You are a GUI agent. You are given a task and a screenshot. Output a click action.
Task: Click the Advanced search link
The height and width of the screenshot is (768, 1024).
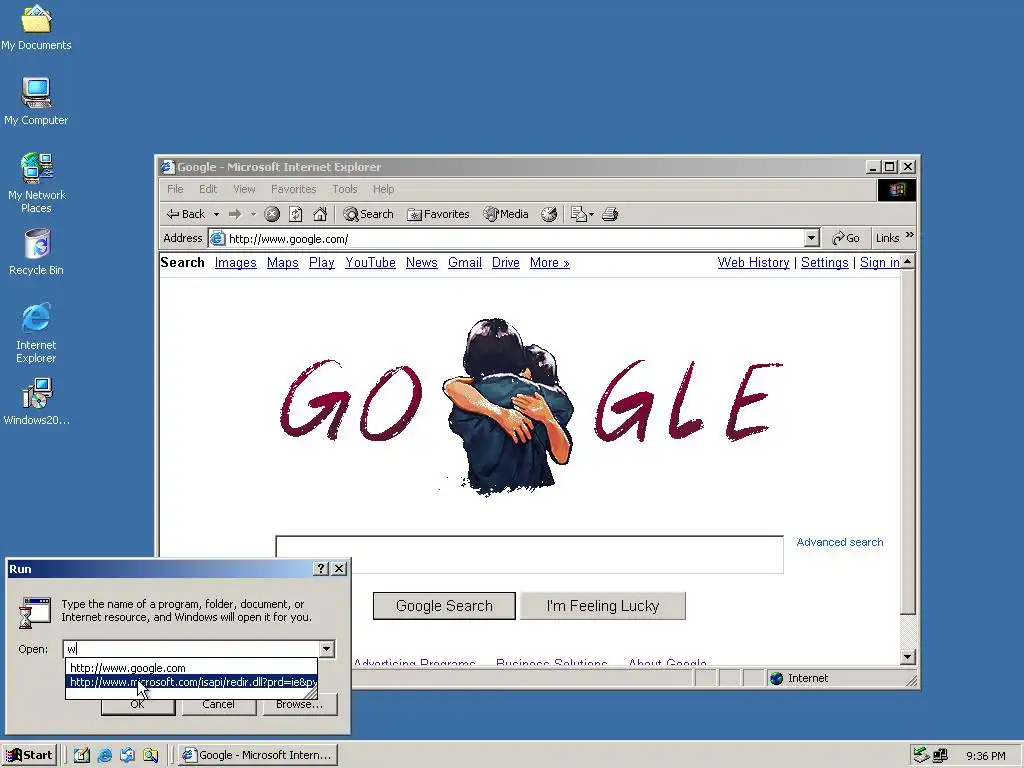pyautogui.click(x=840, y=542)
